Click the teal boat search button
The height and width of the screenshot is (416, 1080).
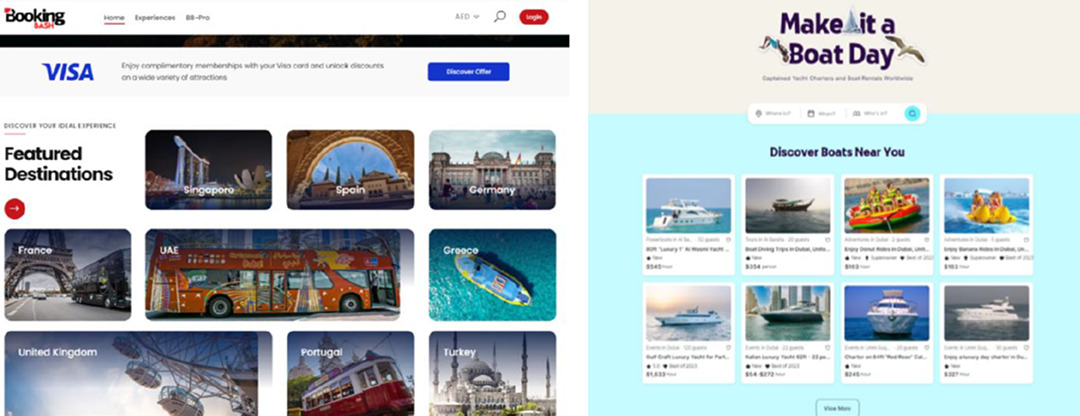point(912,114)
